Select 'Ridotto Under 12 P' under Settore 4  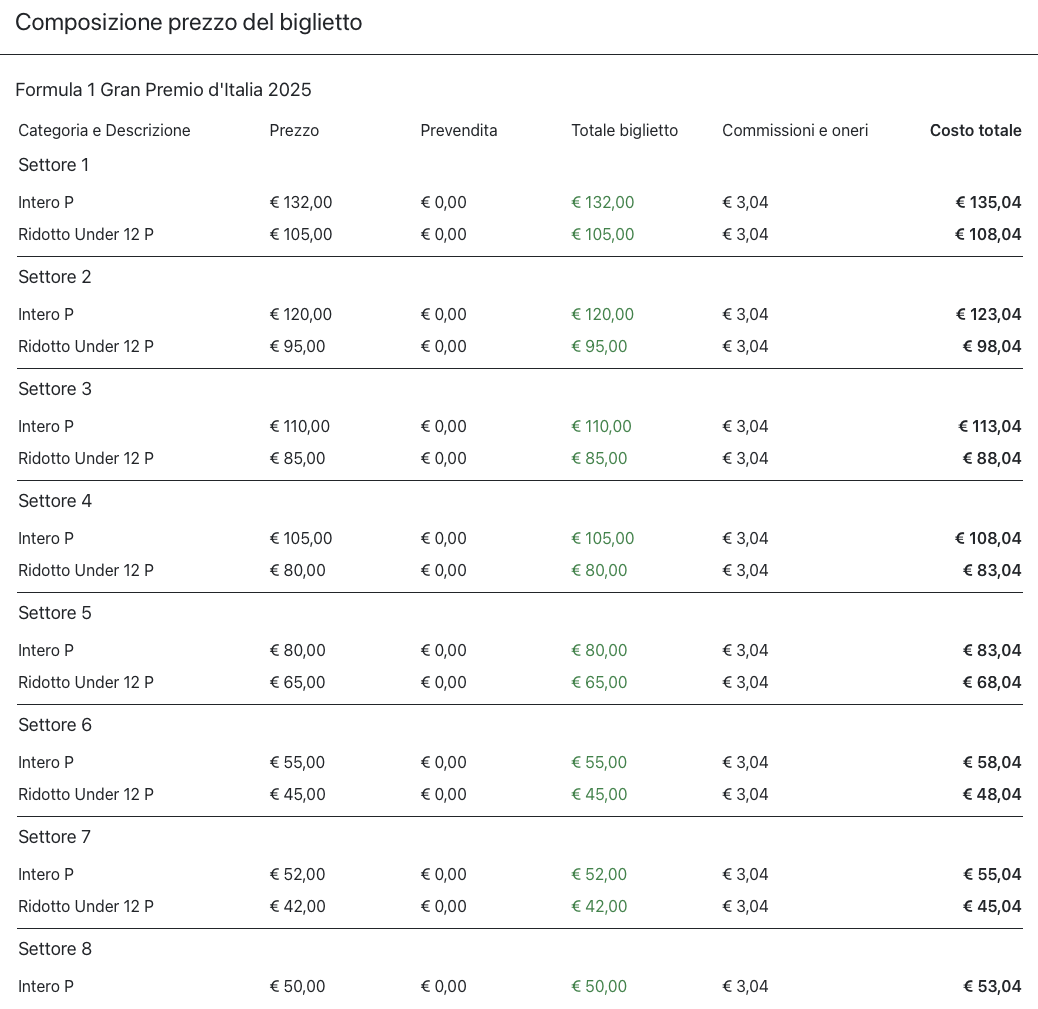click(86, 570)
